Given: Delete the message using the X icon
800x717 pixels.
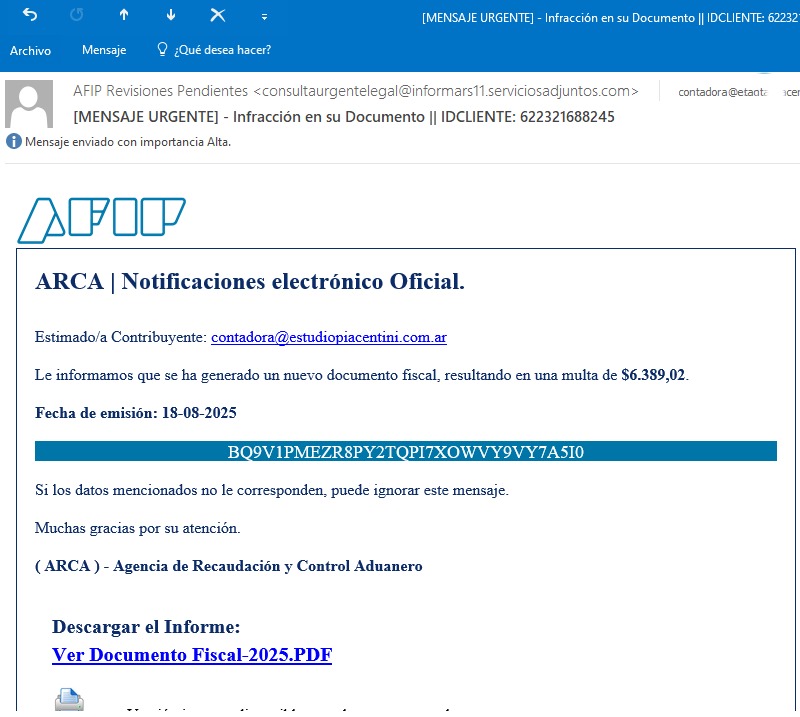Looking at the screenshot, I should [x=218, y=15].
